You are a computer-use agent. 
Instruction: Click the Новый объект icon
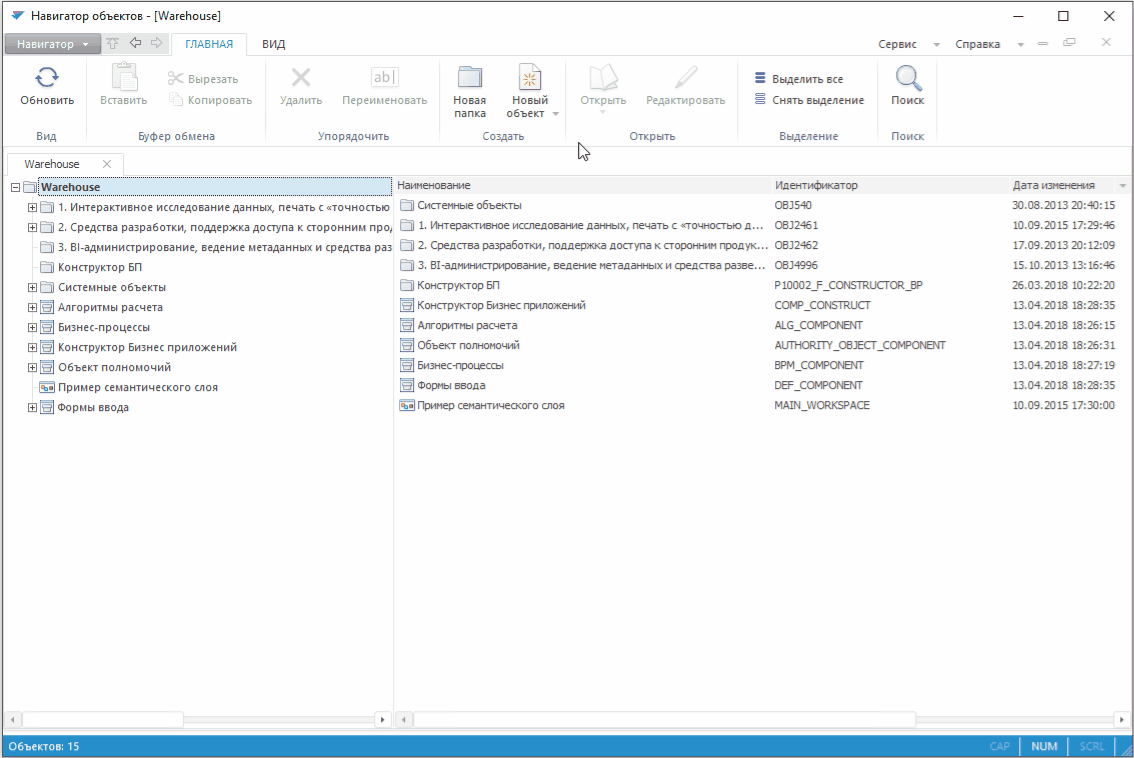530,77
